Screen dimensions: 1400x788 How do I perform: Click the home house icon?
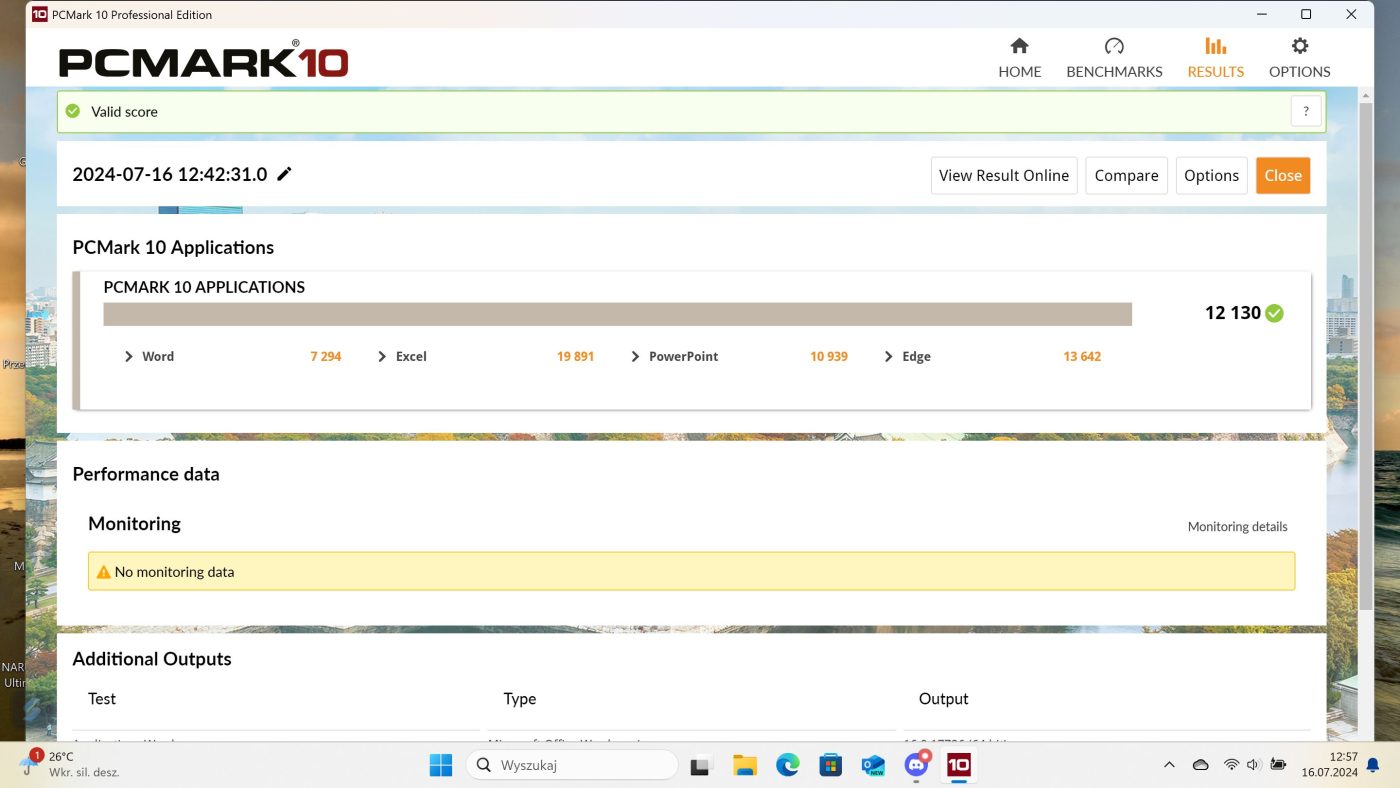point(1019,46)
